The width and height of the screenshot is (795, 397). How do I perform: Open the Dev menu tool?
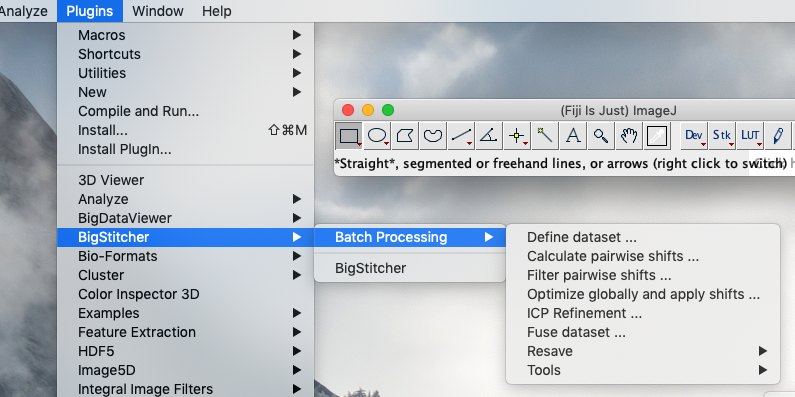point(694,136)
